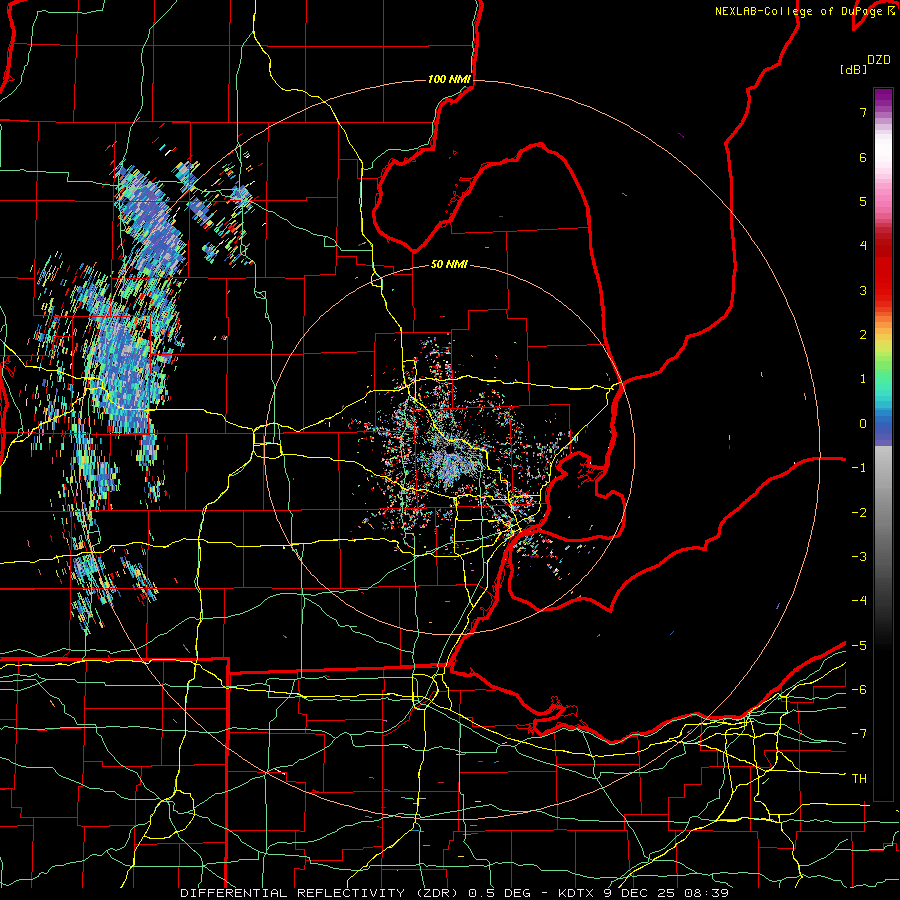900x900 pixels.
Task: Click the 0 value on the dB scale
Action: click(x=863, y=424)
